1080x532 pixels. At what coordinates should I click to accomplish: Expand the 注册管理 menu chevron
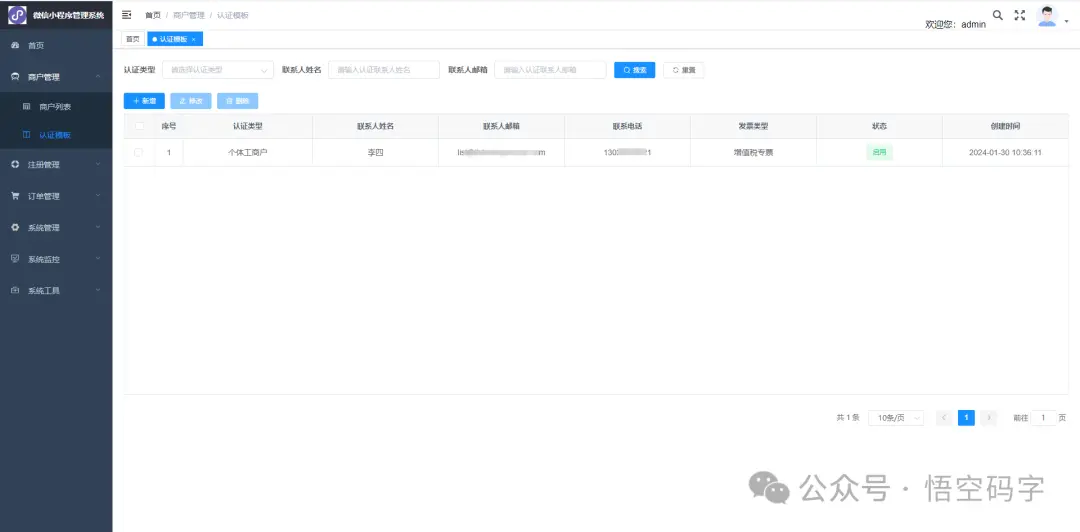98,164
